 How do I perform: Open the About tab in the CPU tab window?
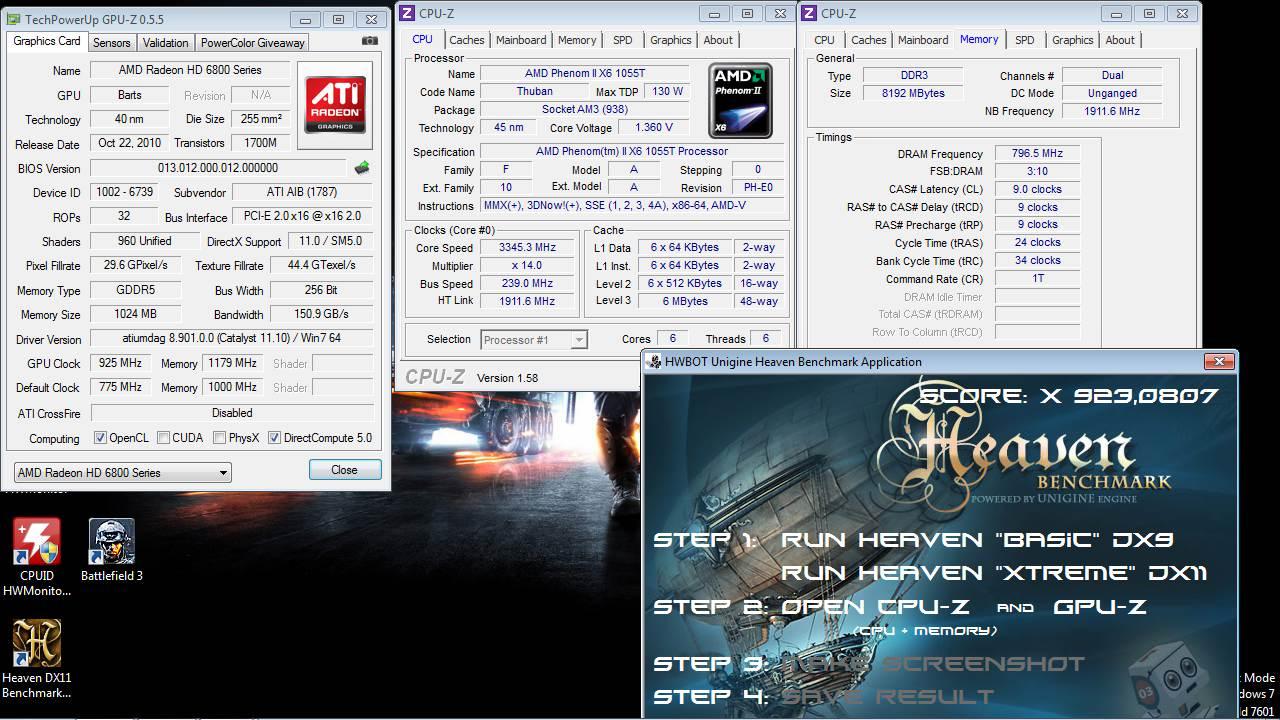click(718, 40)
